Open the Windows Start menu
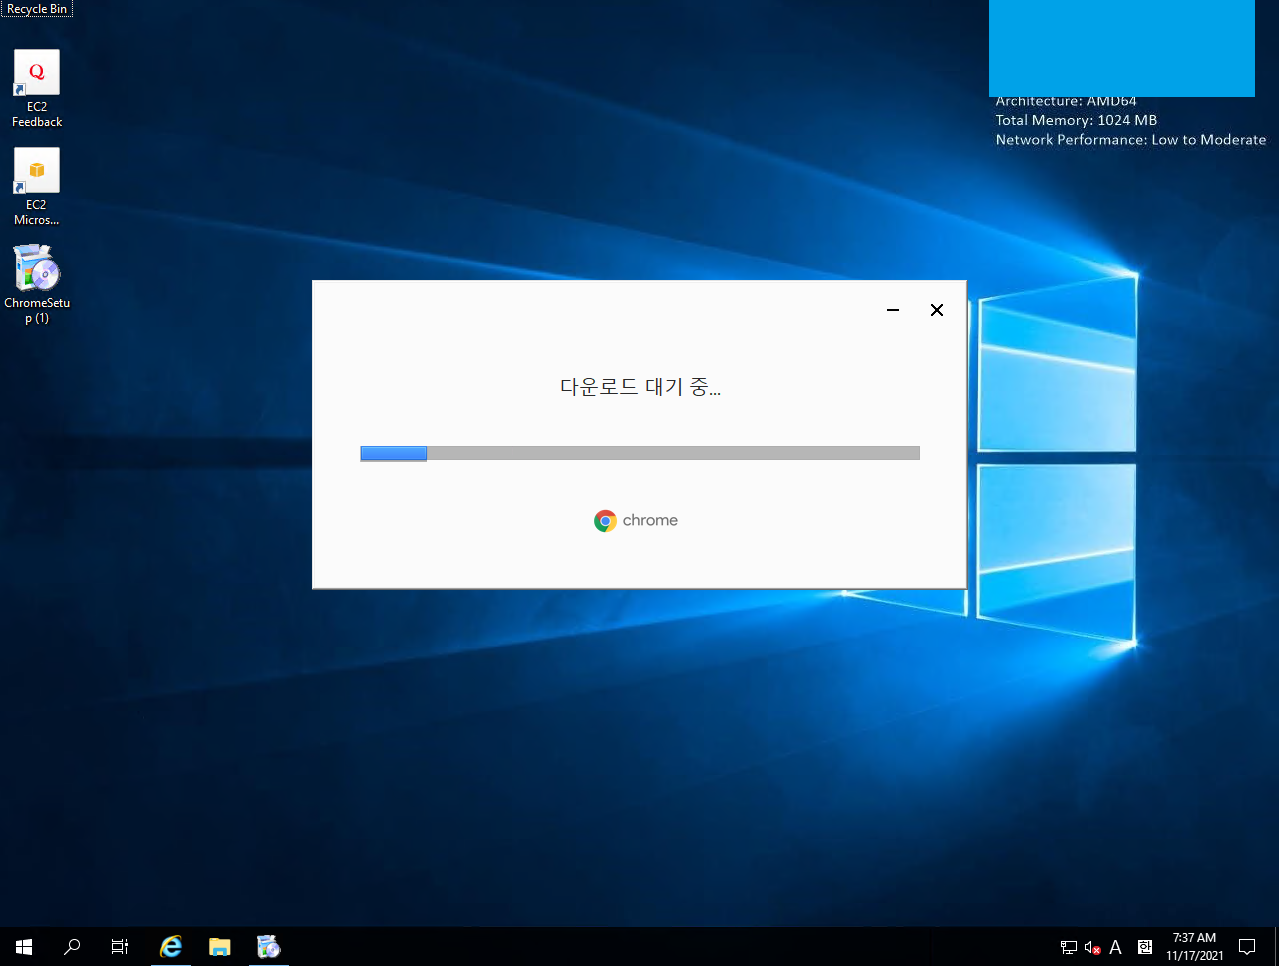Viewport: 1279px width, 966px height. click(24, 946)
